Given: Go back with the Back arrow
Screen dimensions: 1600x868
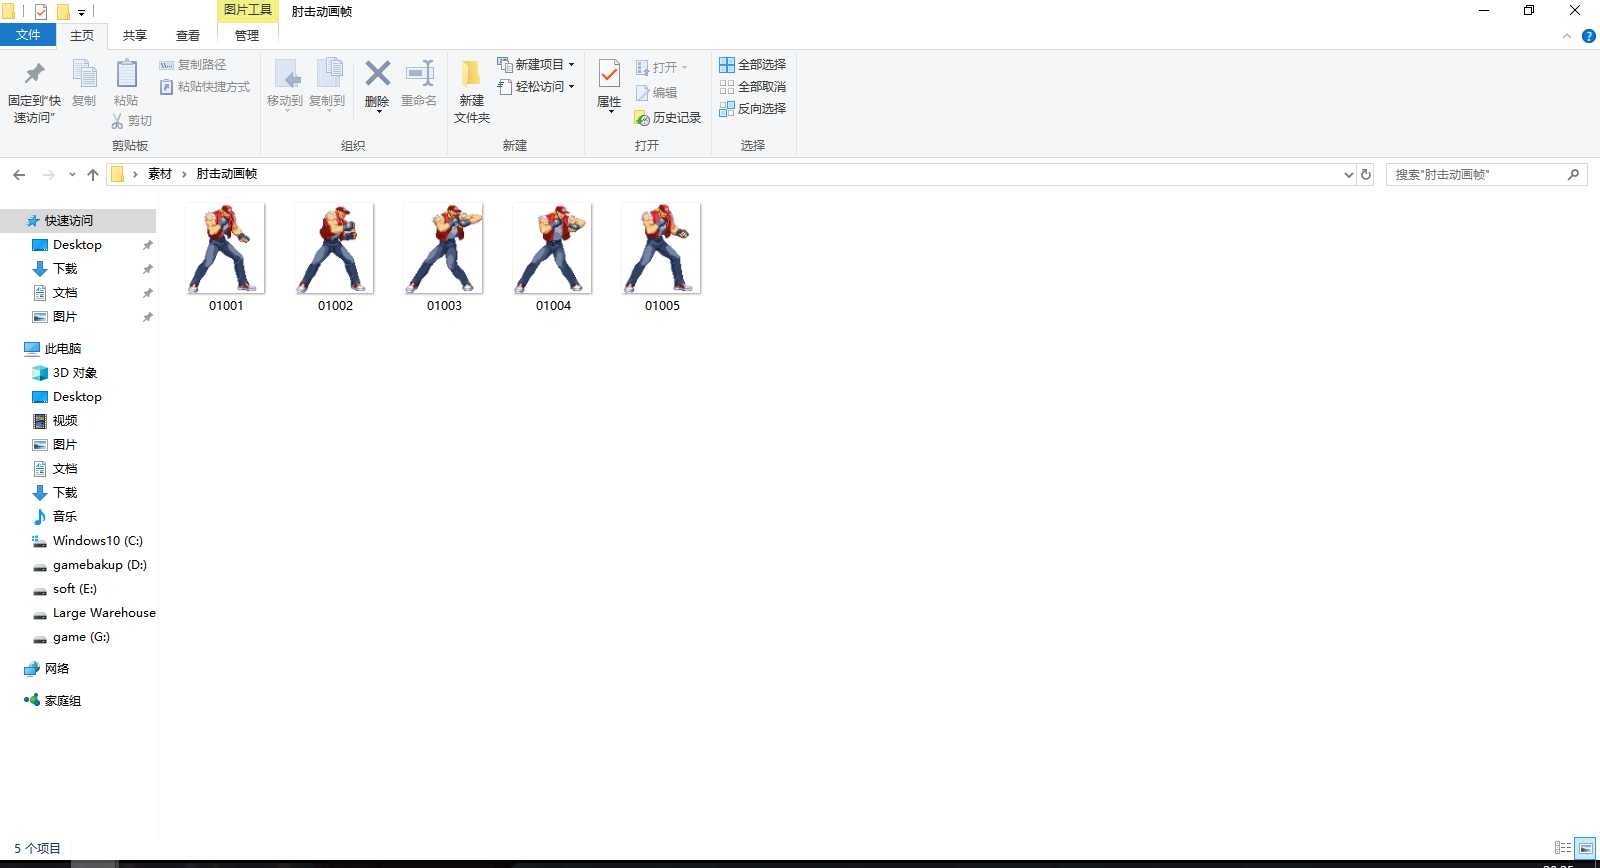Looking at the screenshot, I should 19,174.
